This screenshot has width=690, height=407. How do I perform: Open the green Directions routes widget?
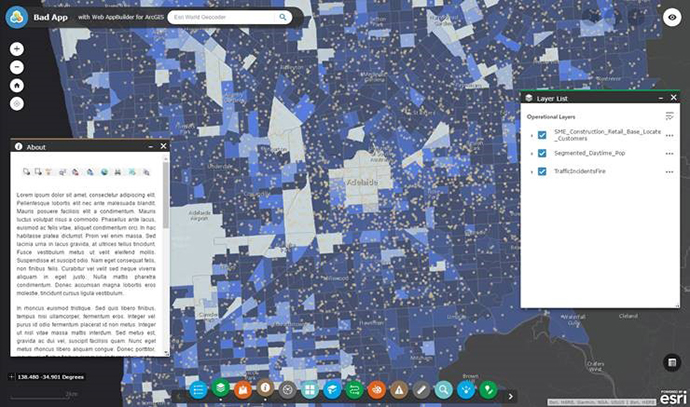coord(354,390)
